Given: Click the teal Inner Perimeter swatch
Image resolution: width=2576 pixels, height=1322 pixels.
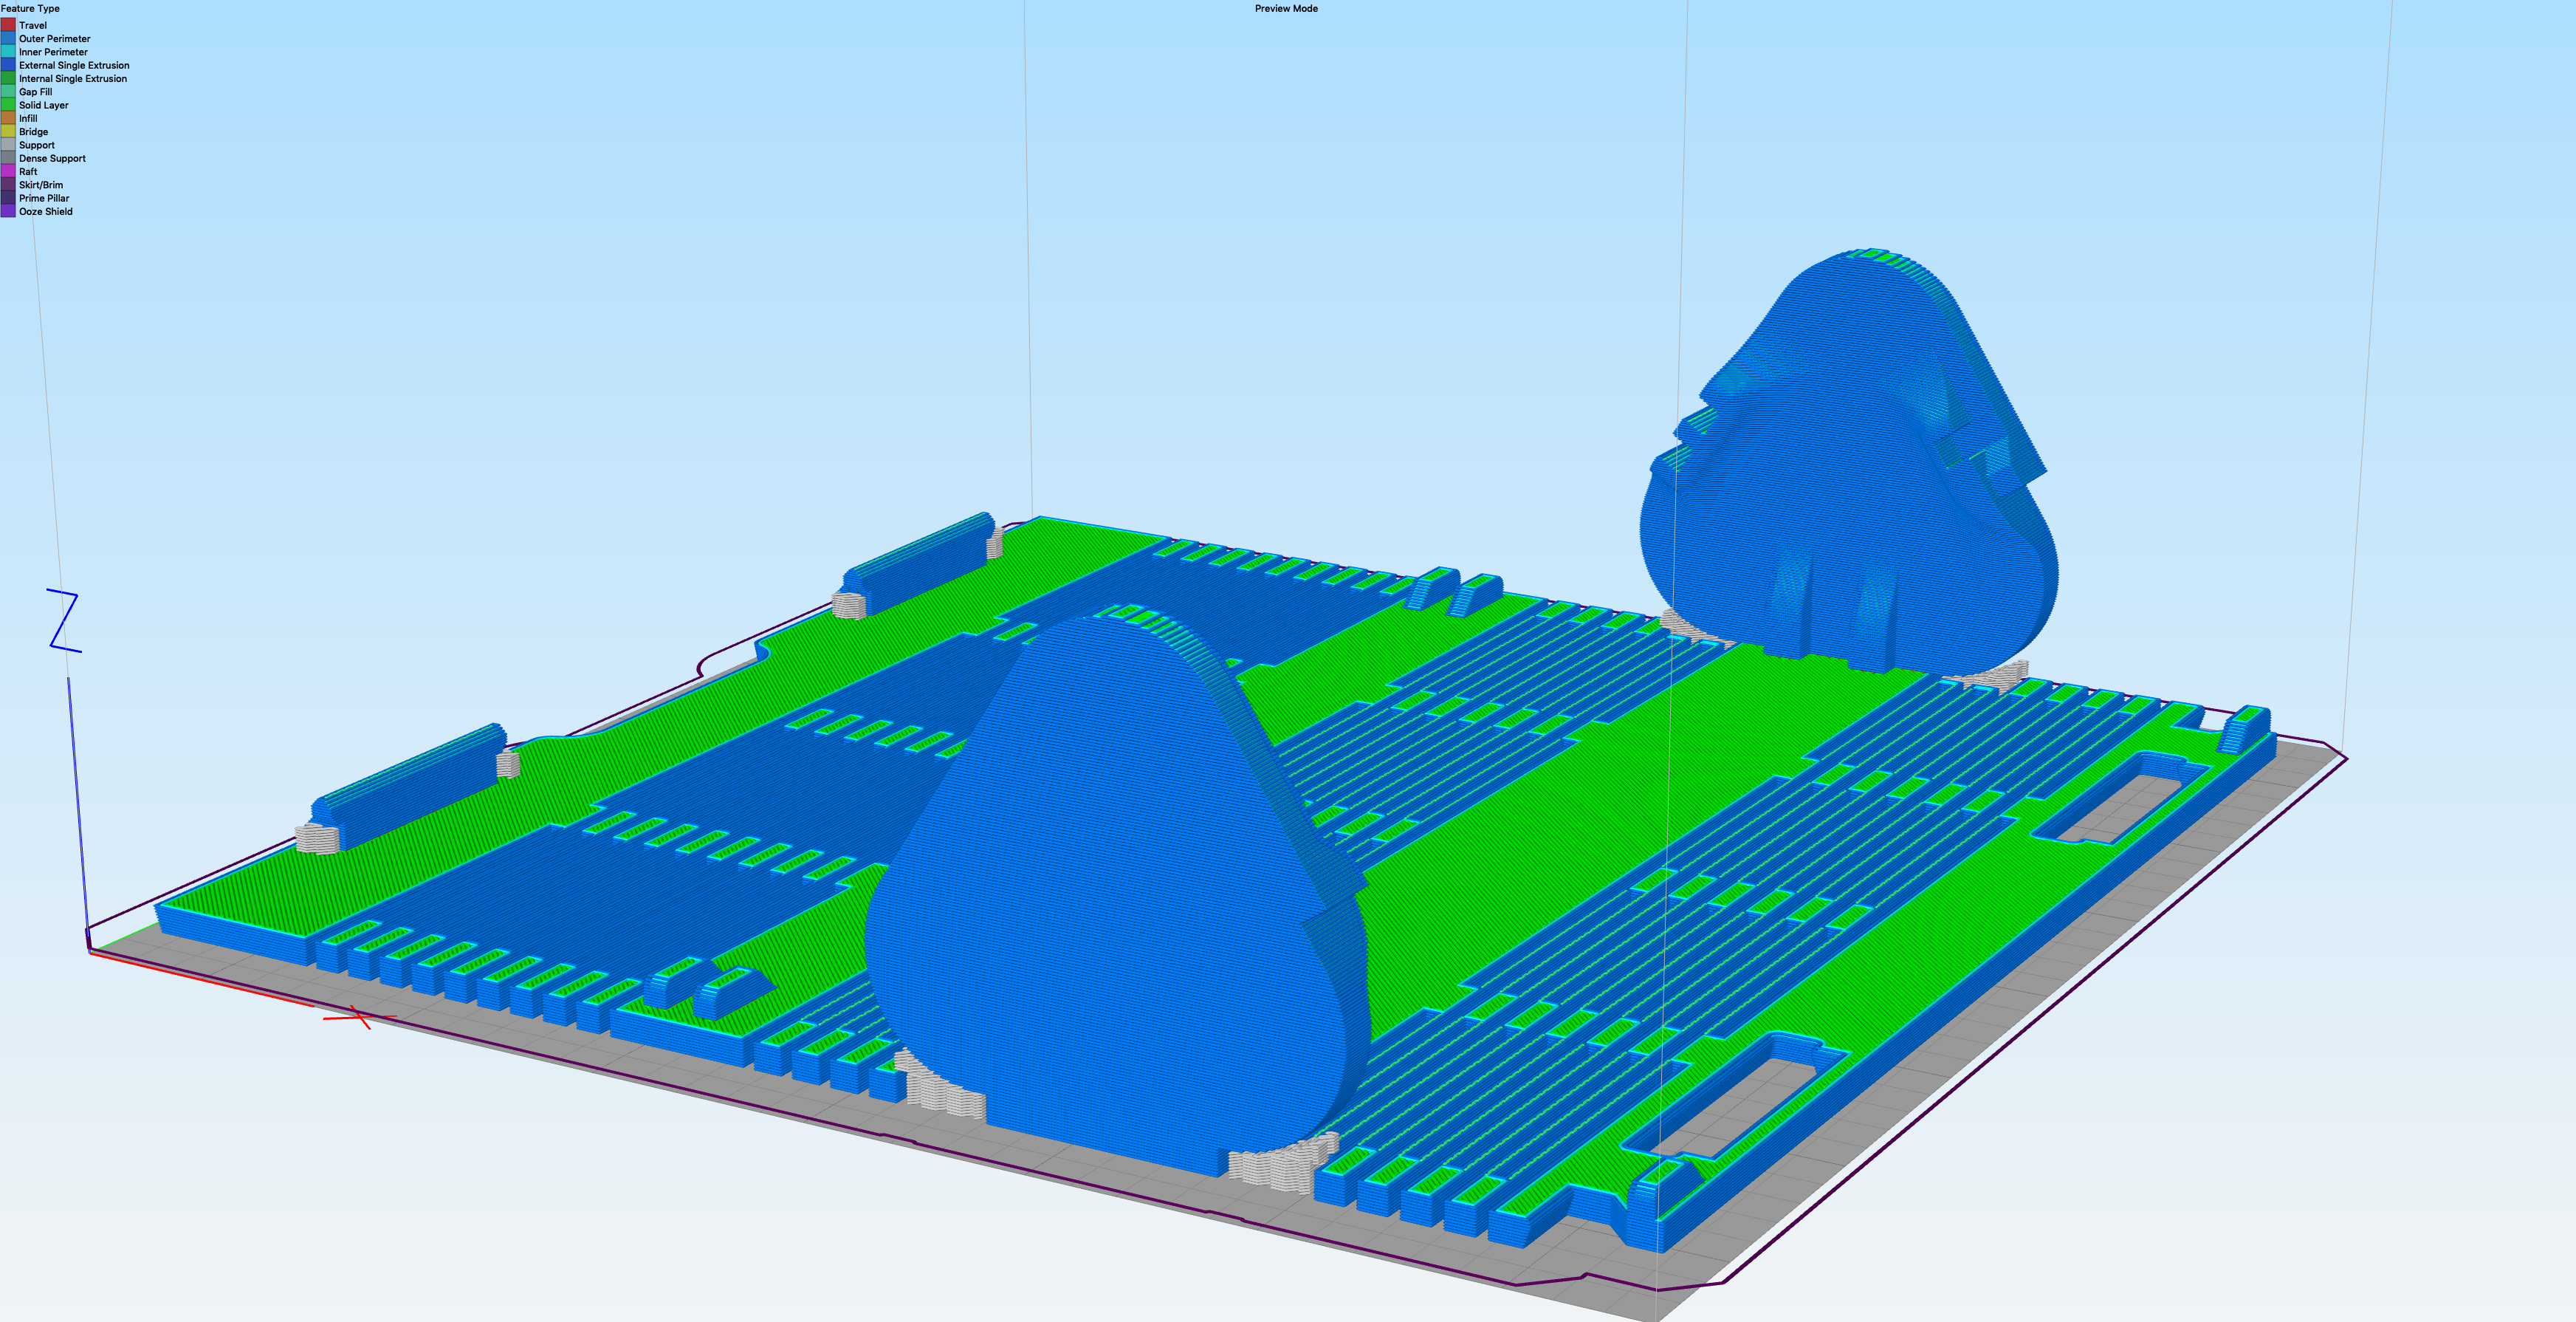Looking at the screenshot, I should click(8, 52).
